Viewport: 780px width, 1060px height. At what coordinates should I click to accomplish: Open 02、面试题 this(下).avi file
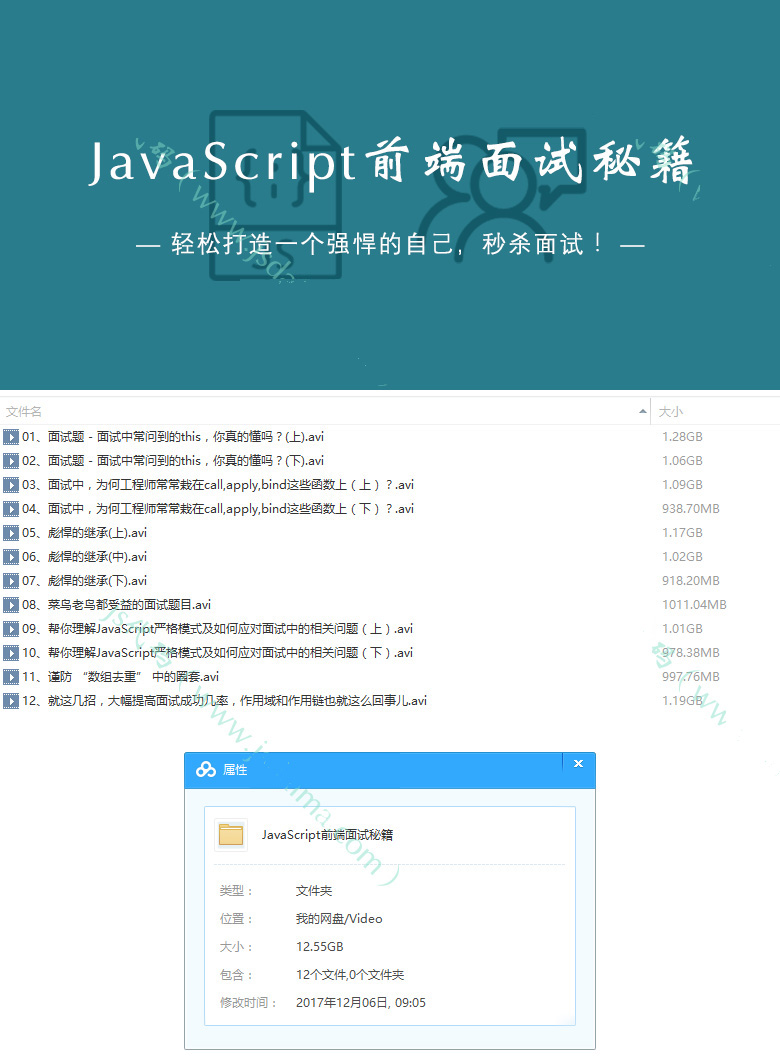pyautogui.click(x=173, y=461)
